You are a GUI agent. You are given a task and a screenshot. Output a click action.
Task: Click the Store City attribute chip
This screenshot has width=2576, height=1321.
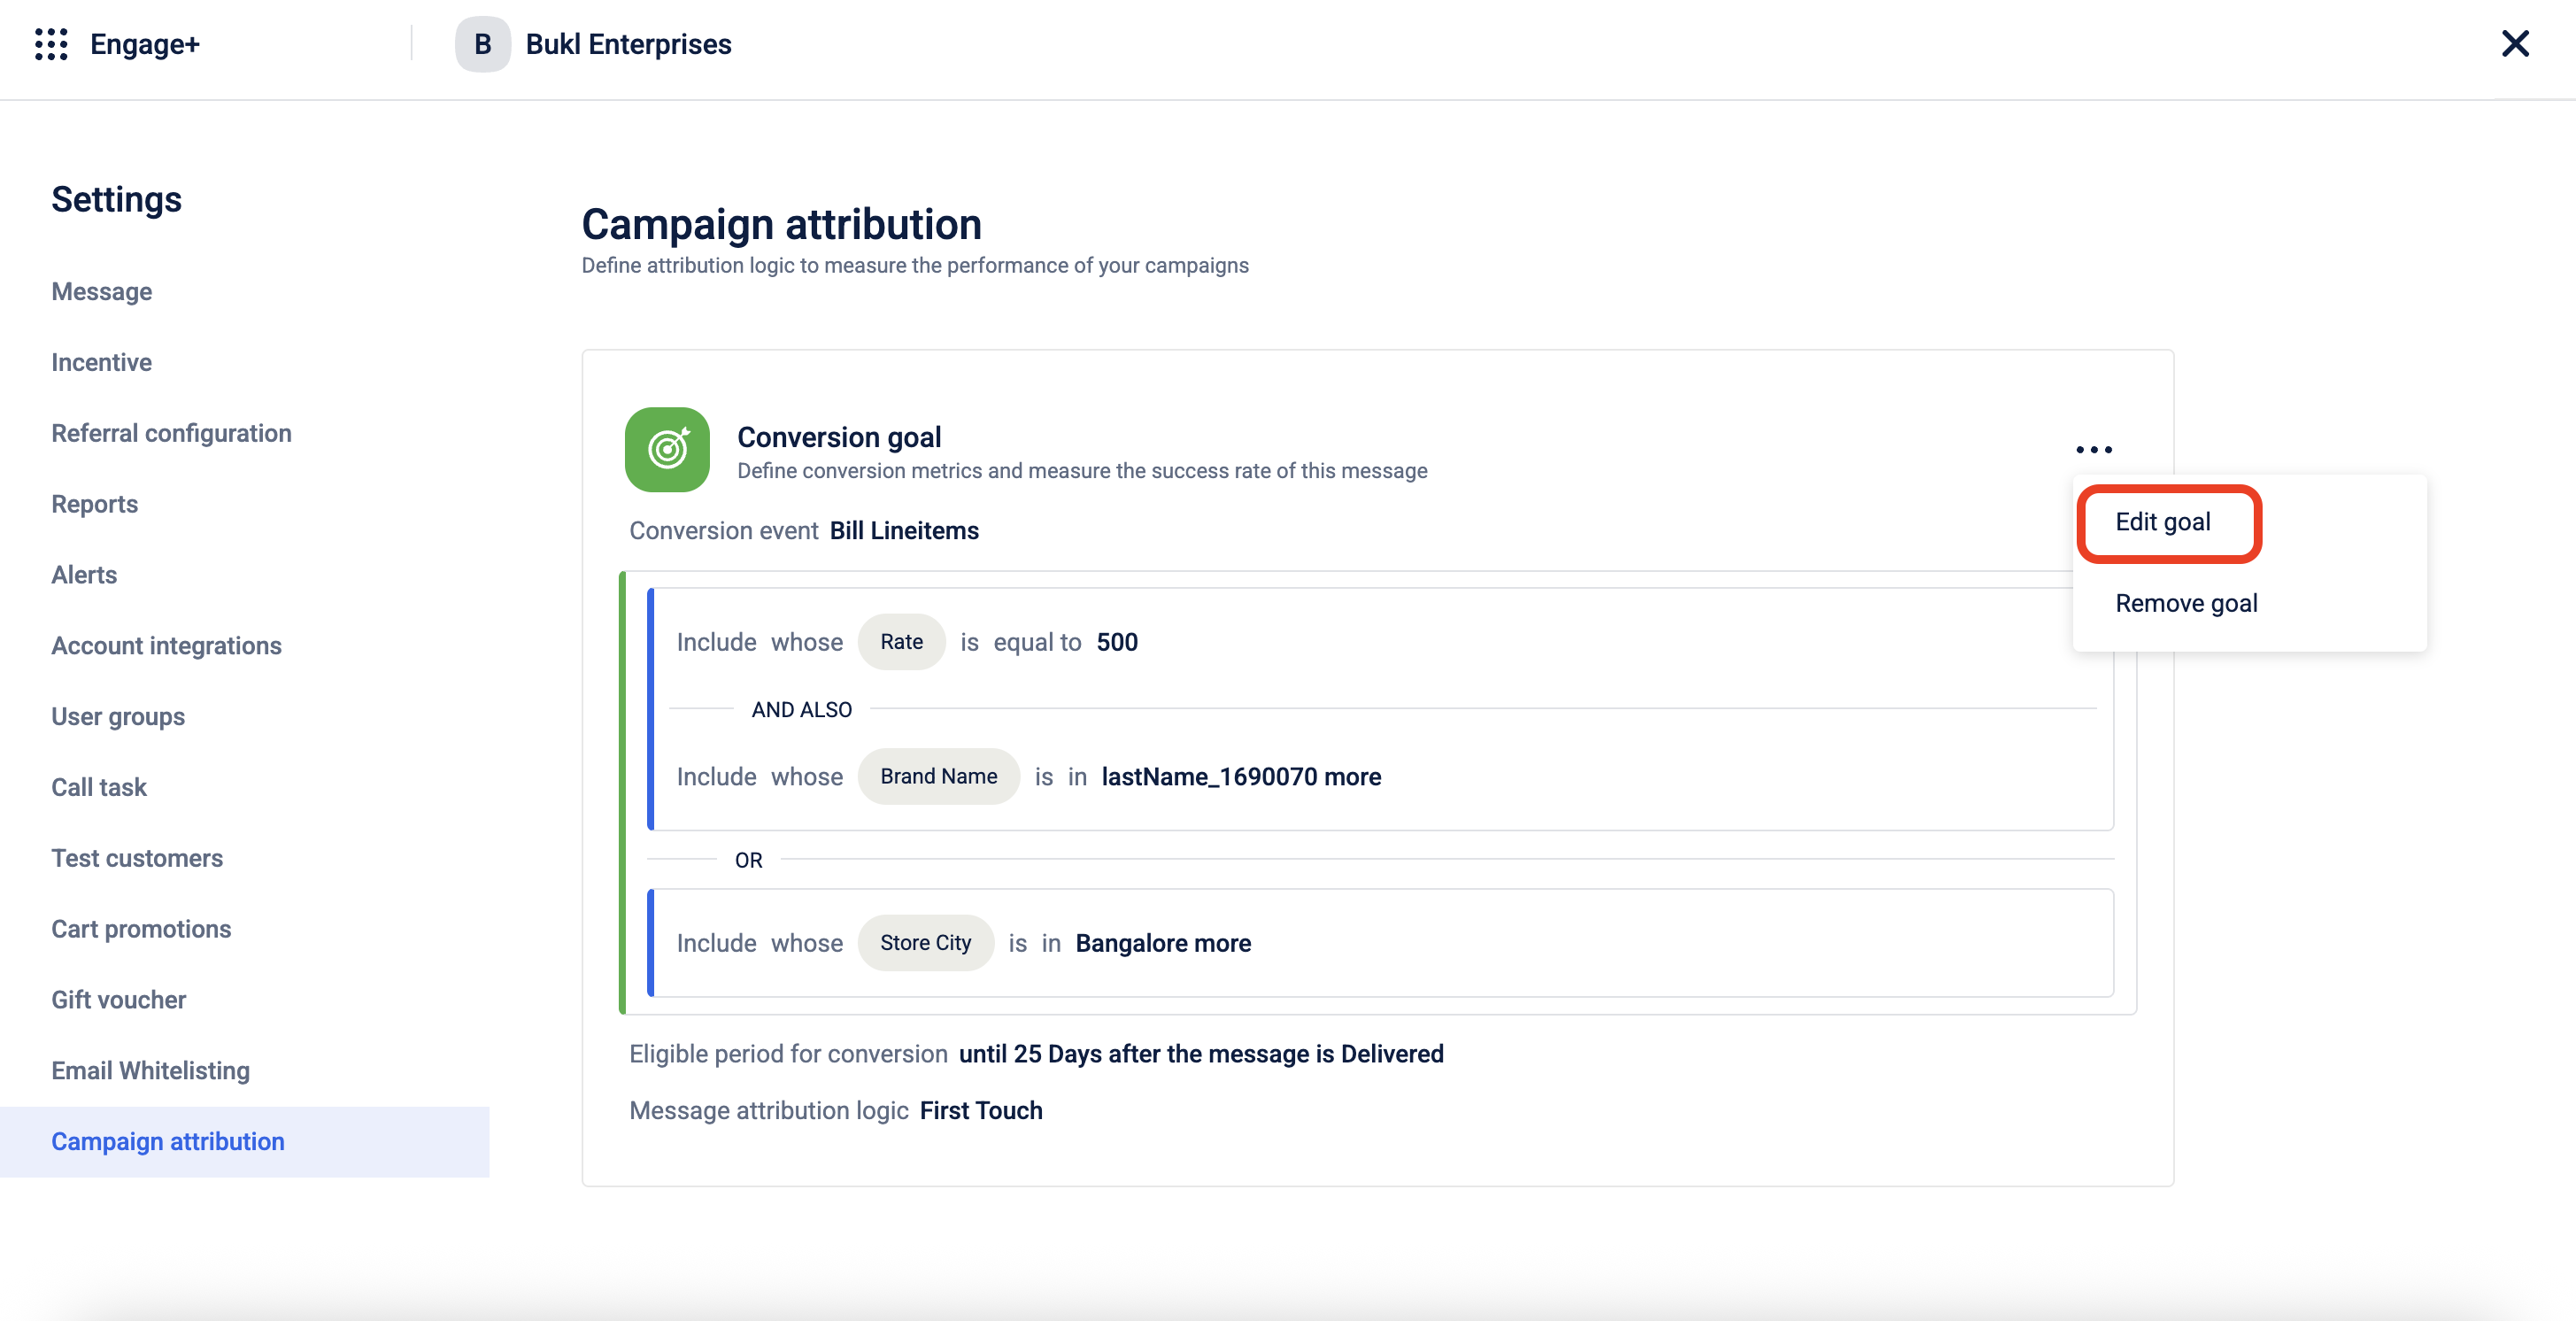click(x=925, y=943)
